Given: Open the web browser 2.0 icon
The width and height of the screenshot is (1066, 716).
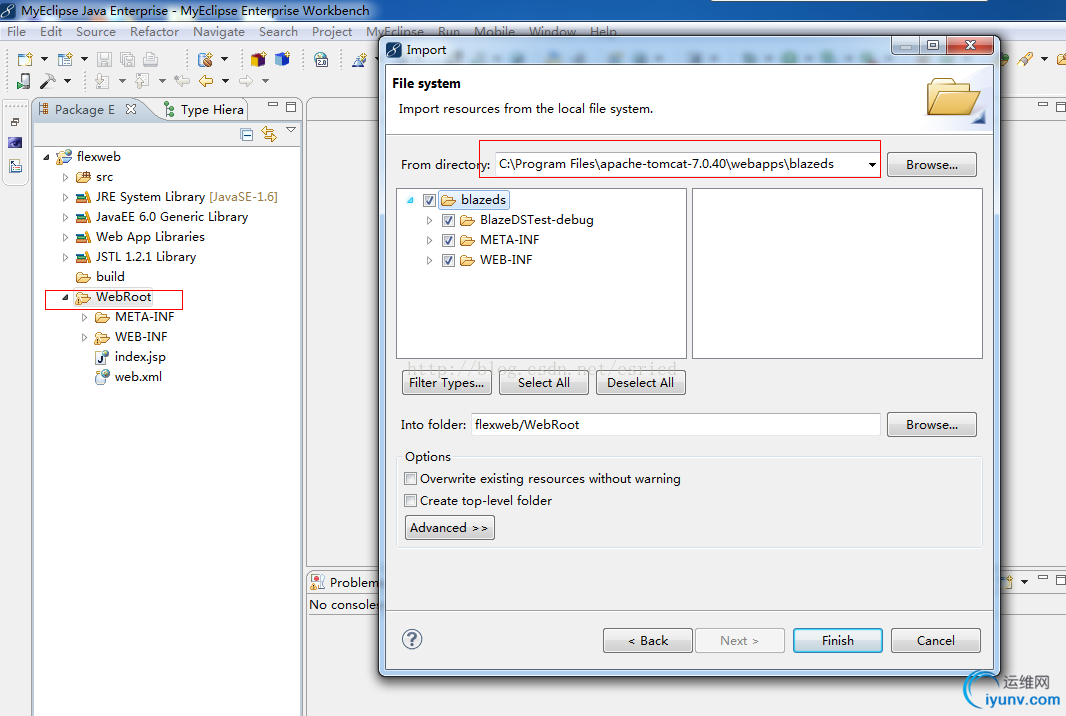Looking at the screenshot, I should 321,59.
